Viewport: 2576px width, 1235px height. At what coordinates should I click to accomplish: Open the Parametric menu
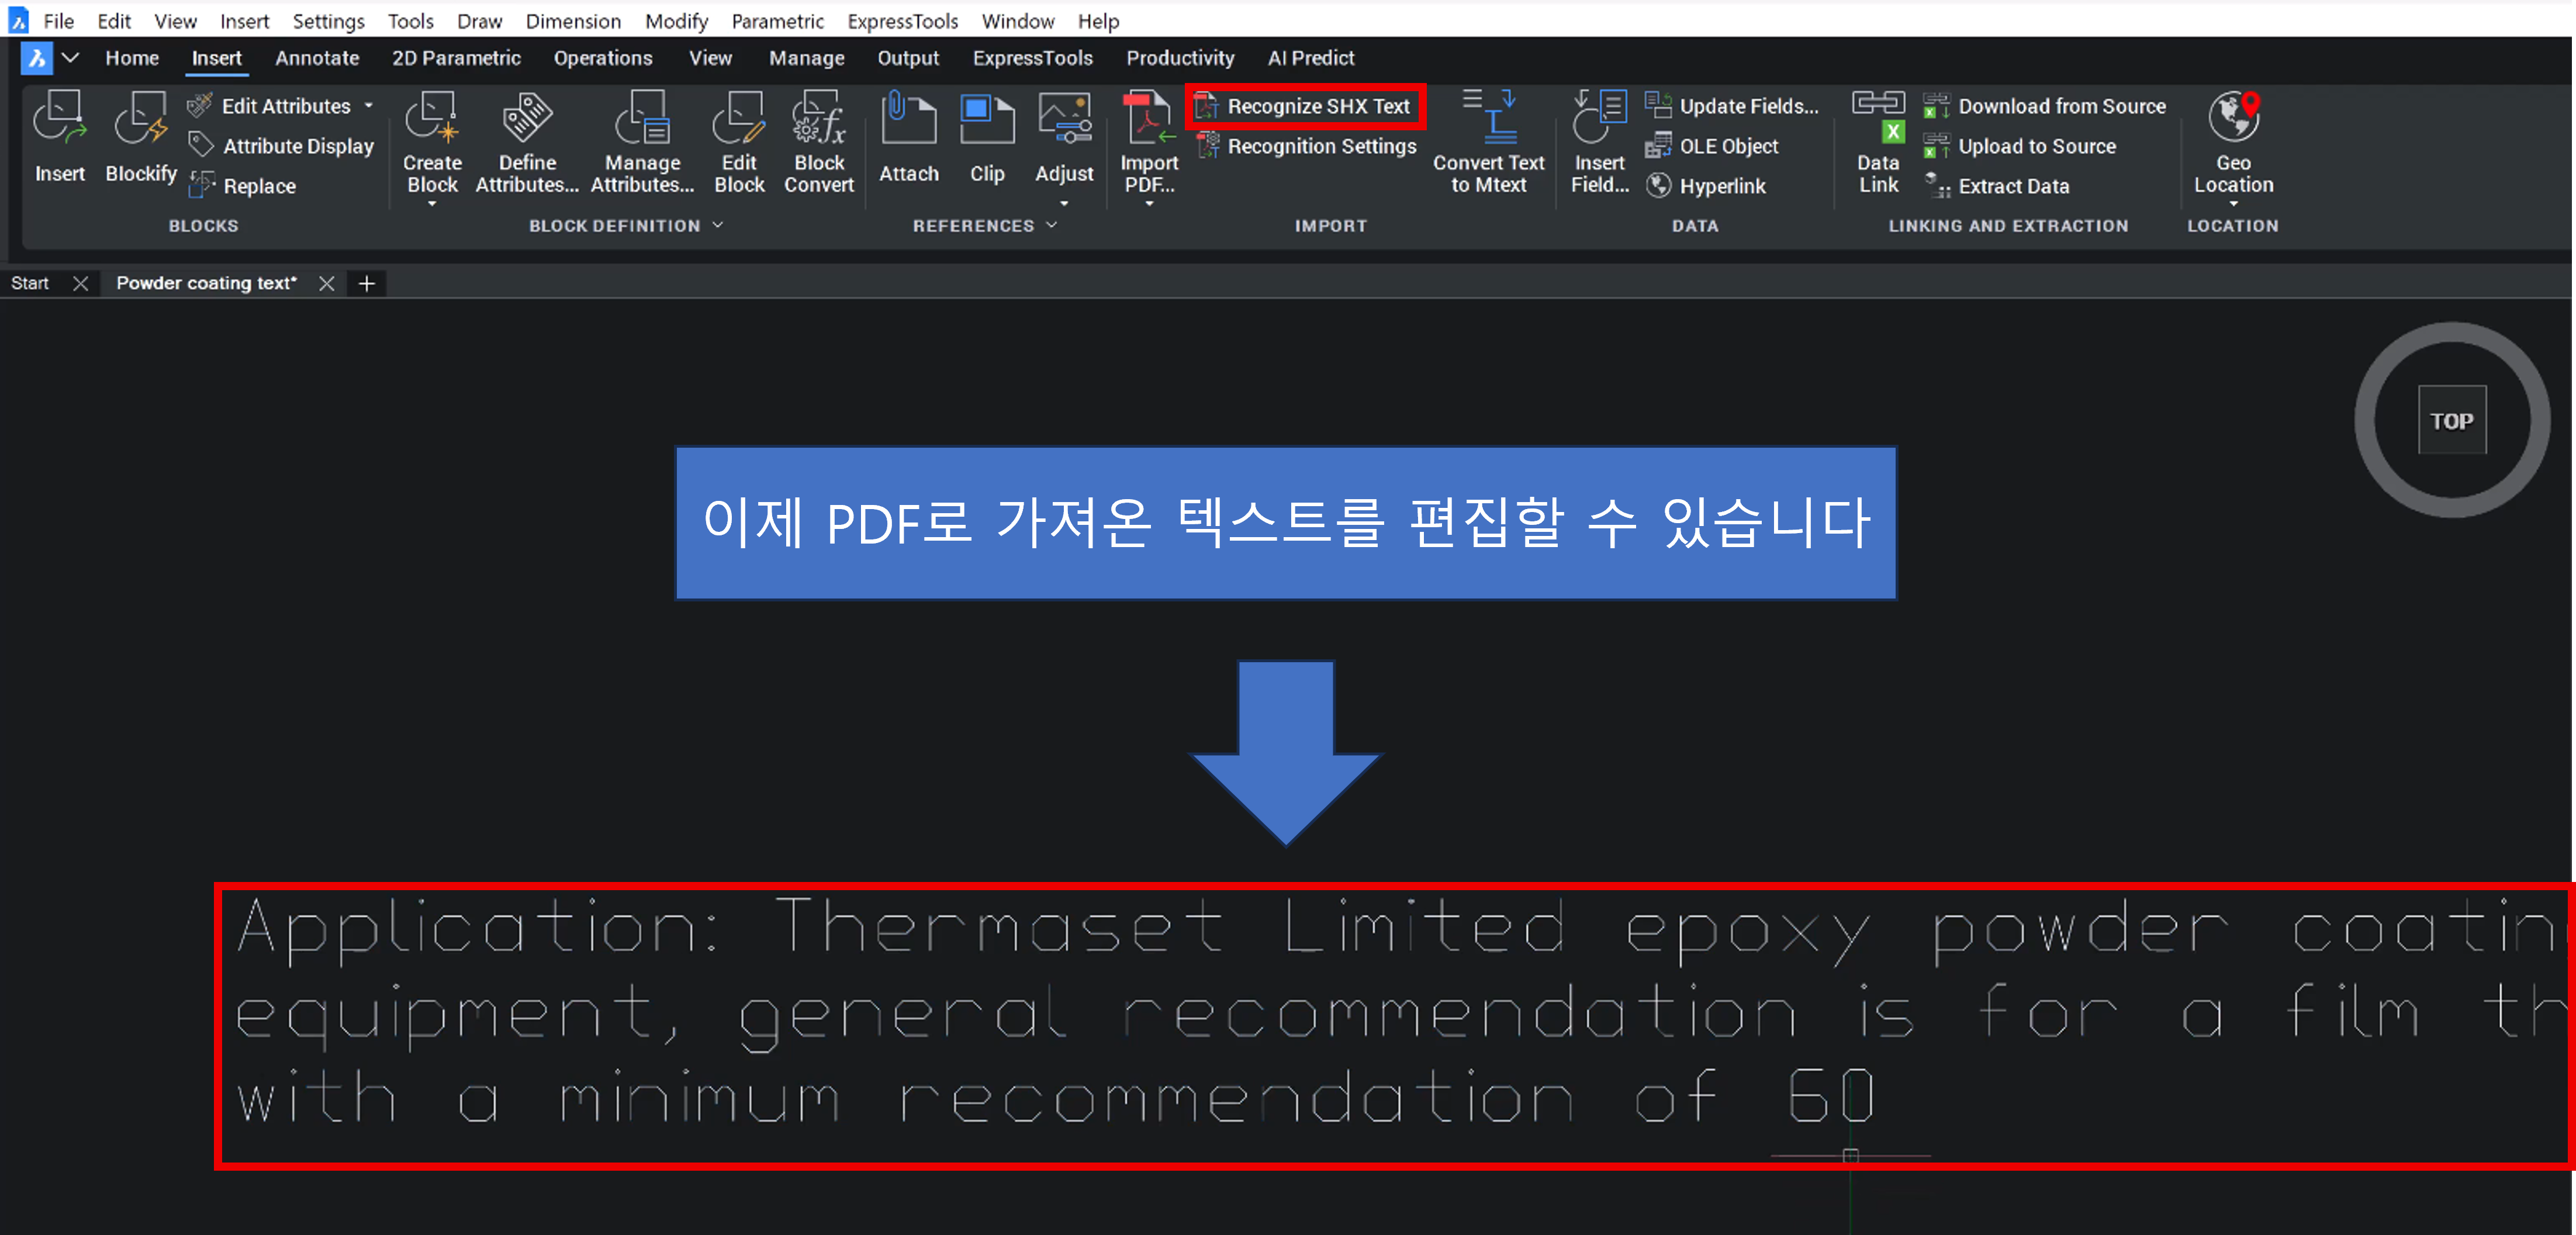pyautogui.click(x=778, y=20)
